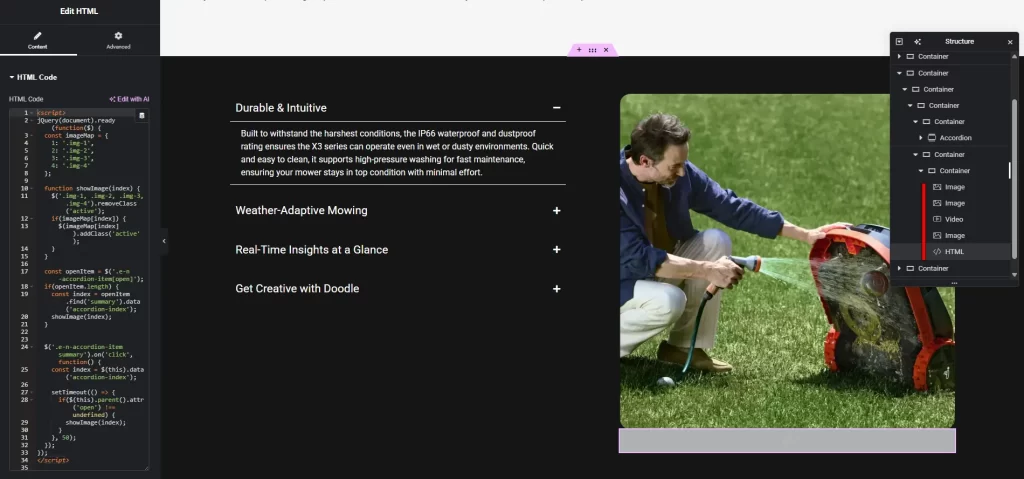Toggle fold arrow on code line 10
The image size is (1024, 479).
click(33, 188)
